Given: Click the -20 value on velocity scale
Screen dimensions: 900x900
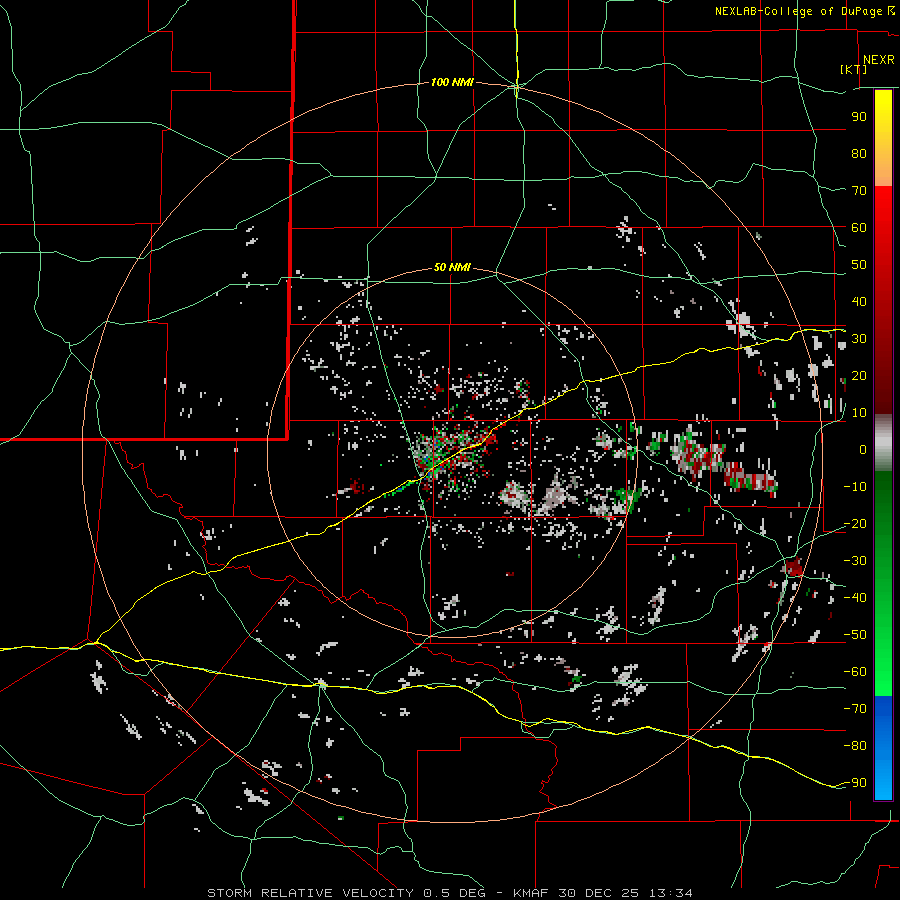Looking at the screenshot, I should coord(855,524).
